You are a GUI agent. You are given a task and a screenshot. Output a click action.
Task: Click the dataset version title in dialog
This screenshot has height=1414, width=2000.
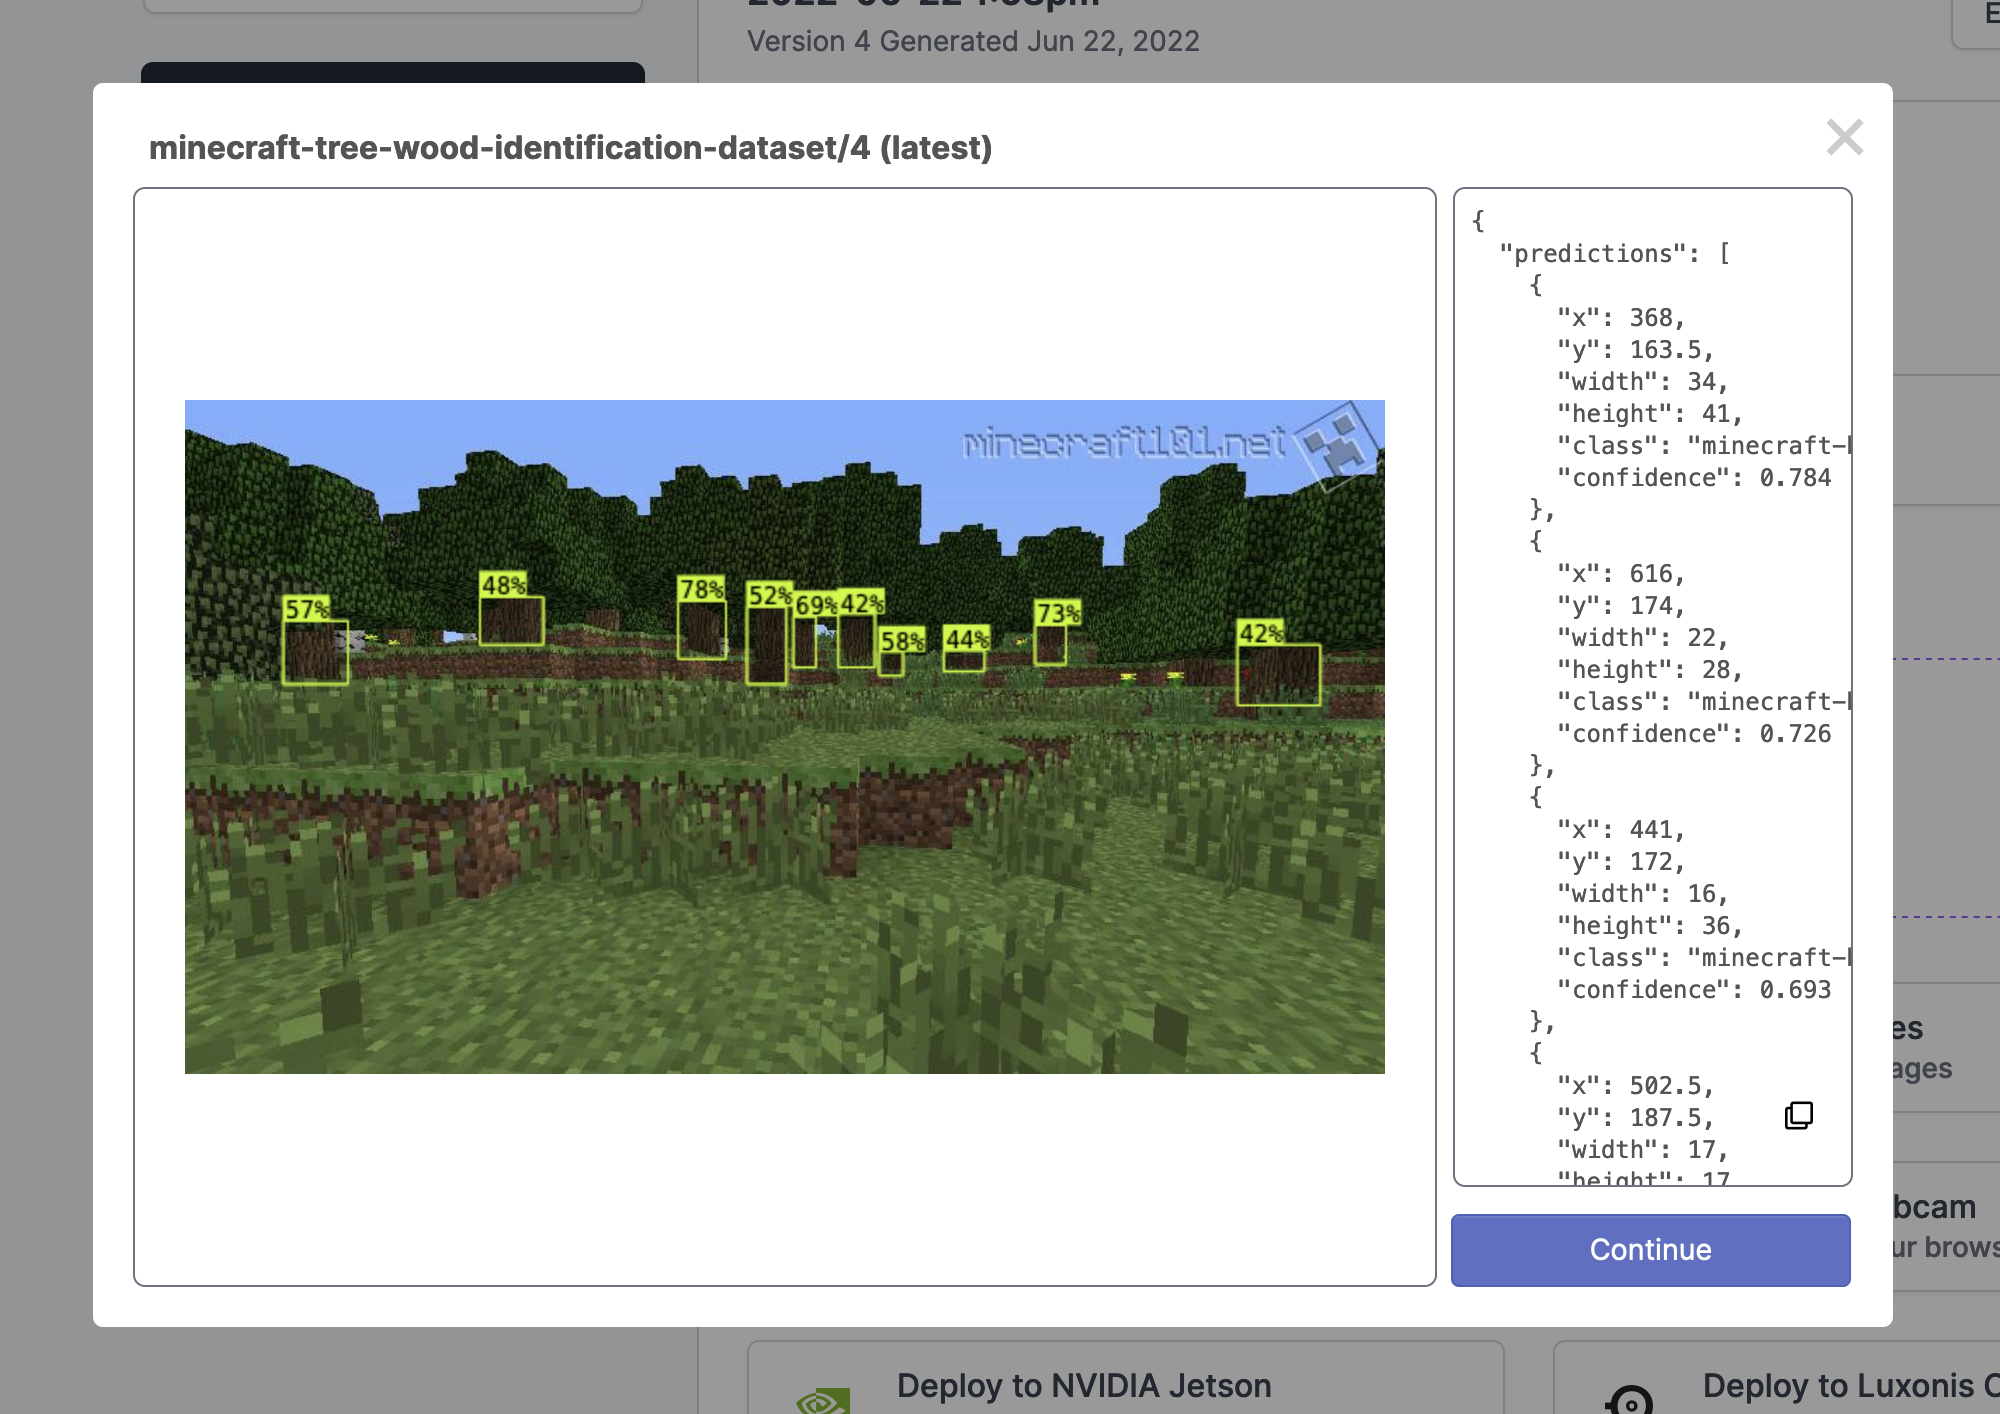pyautogui.click(x=570, y=148)
